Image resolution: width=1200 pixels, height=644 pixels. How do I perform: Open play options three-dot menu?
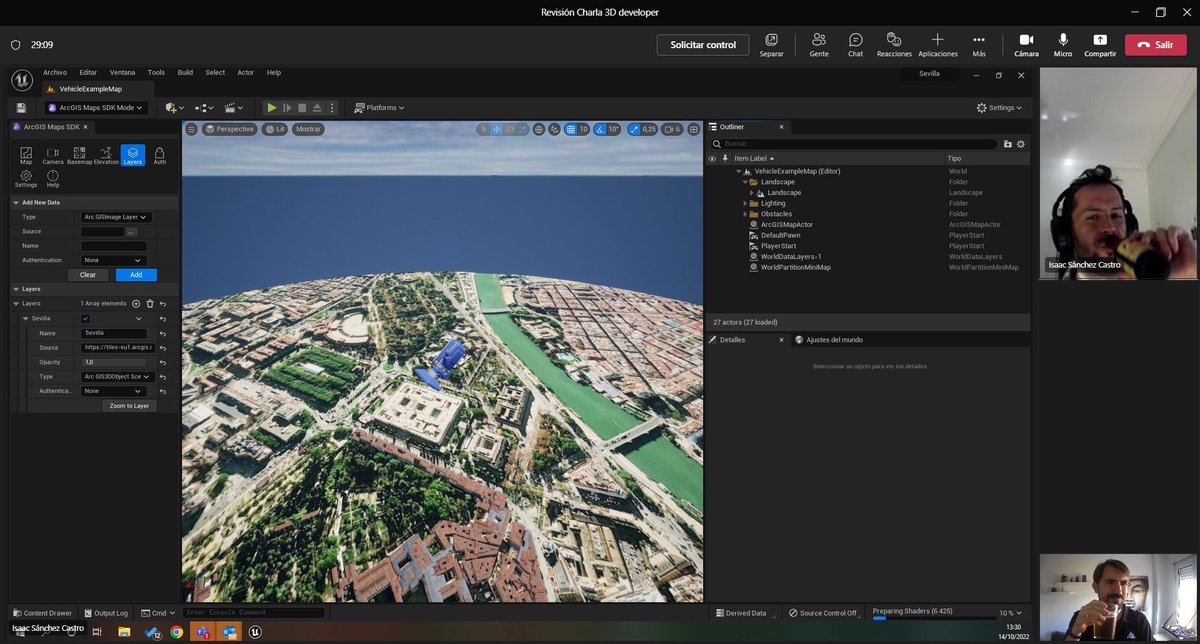tap(332, 107)
